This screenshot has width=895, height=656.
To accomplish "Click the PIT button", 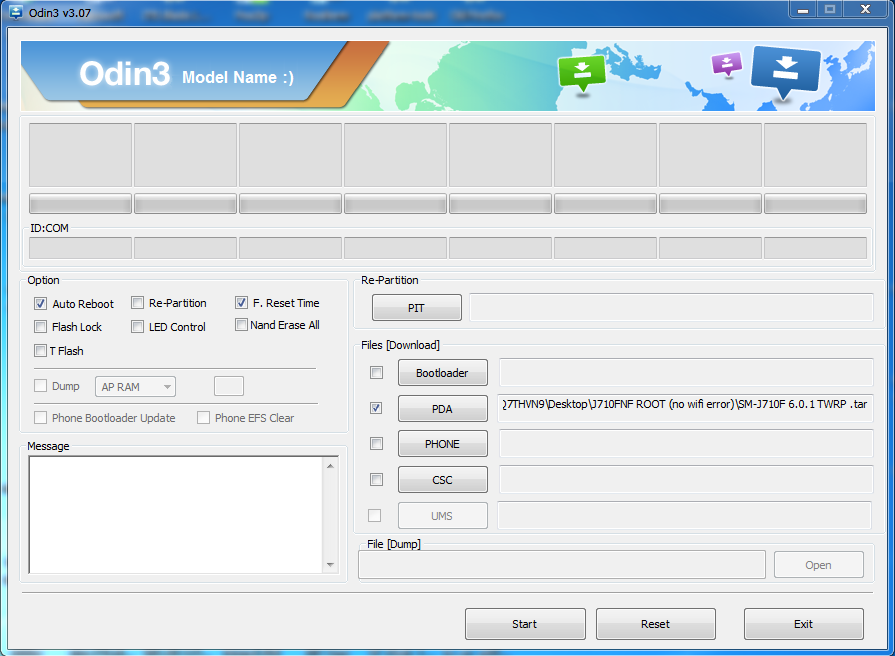I will click(x=417, y=308).
